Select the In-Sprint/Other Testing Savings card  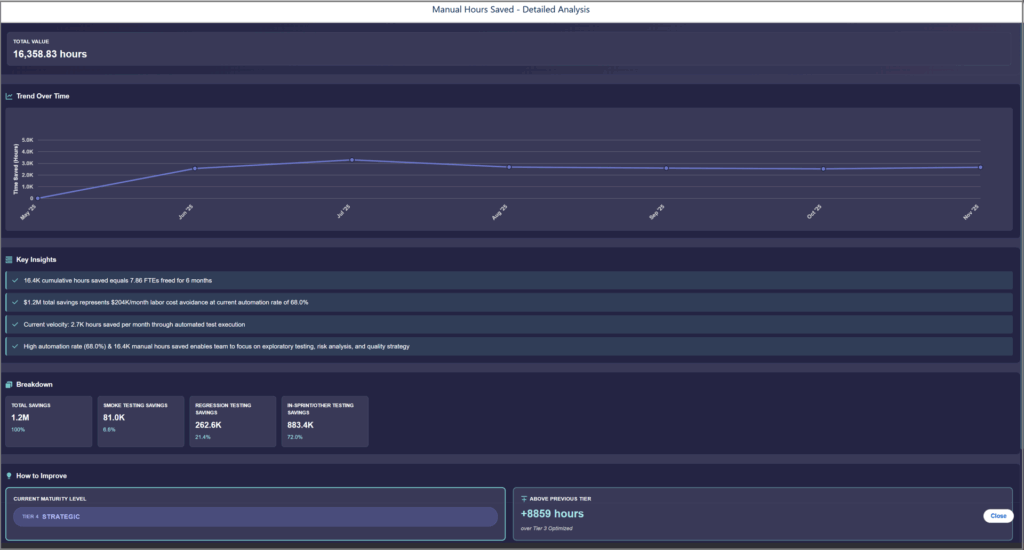324,421
